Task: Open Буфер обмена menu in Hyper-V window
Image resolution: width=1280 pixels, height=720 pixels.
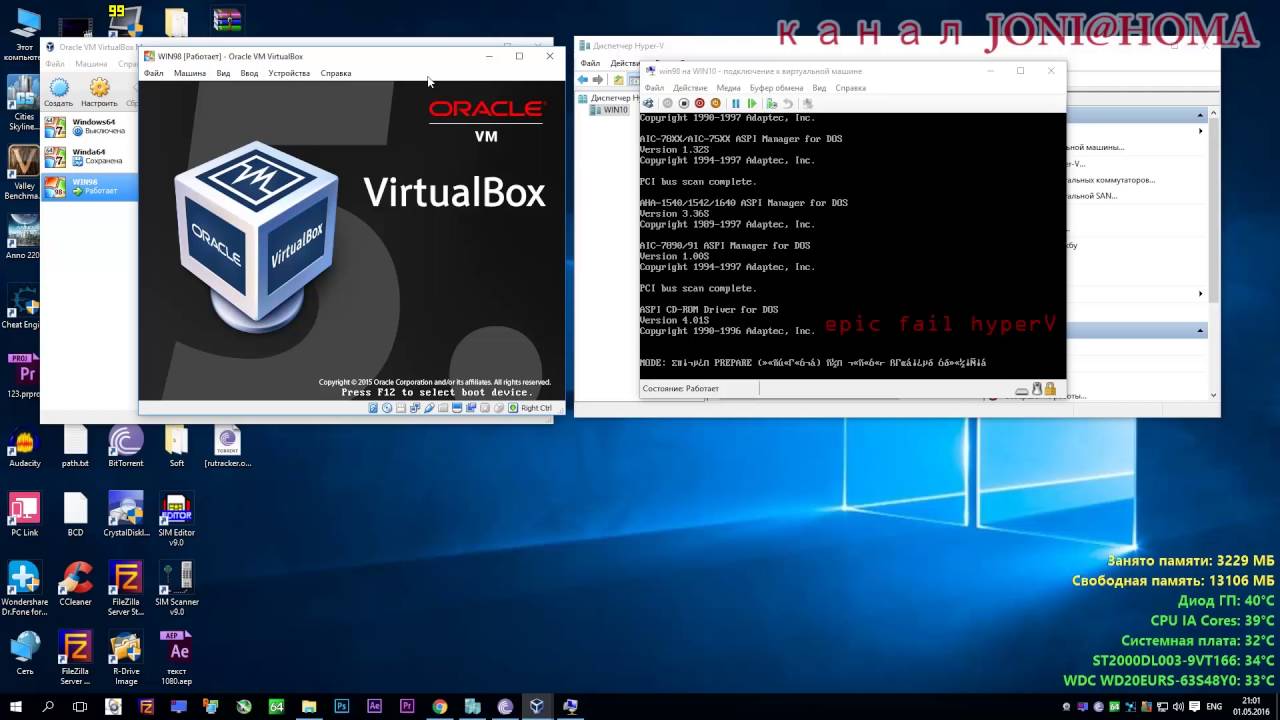Action: 776,88
